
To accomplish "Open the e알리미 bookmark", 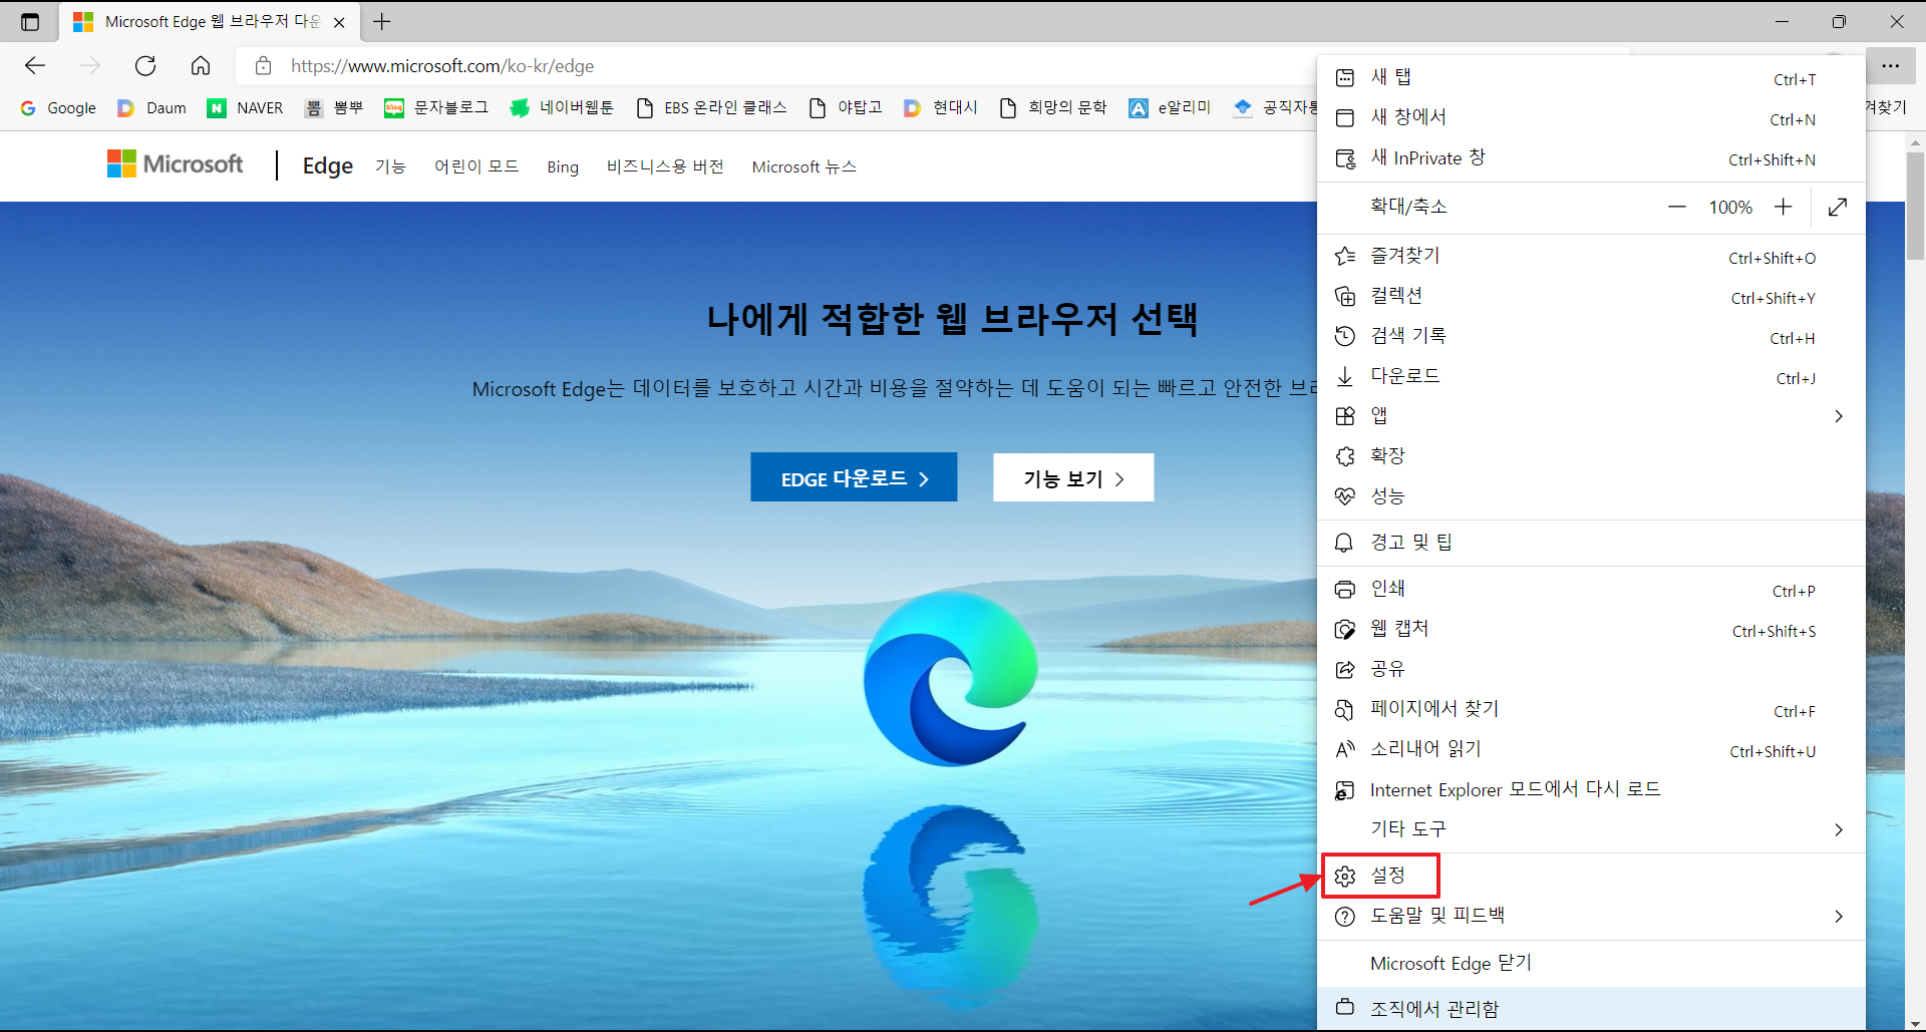I will coord(1170,108).
